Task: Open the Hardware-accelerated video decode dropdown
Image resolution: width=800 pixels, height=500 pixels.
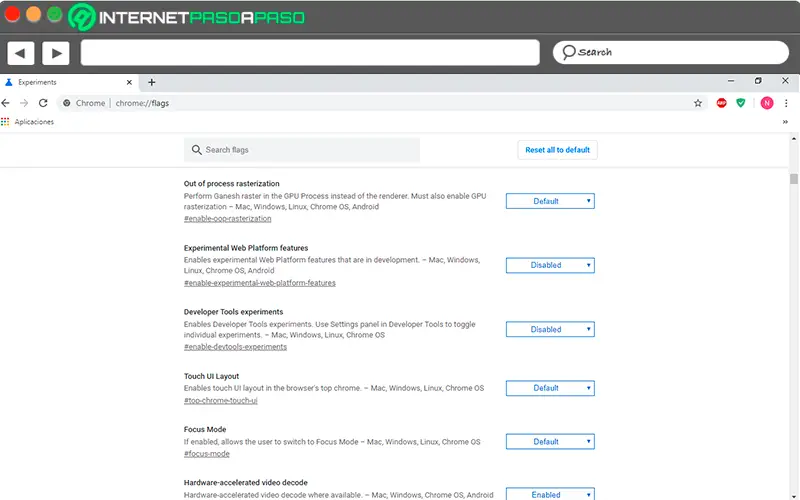Action: point(550,494)
